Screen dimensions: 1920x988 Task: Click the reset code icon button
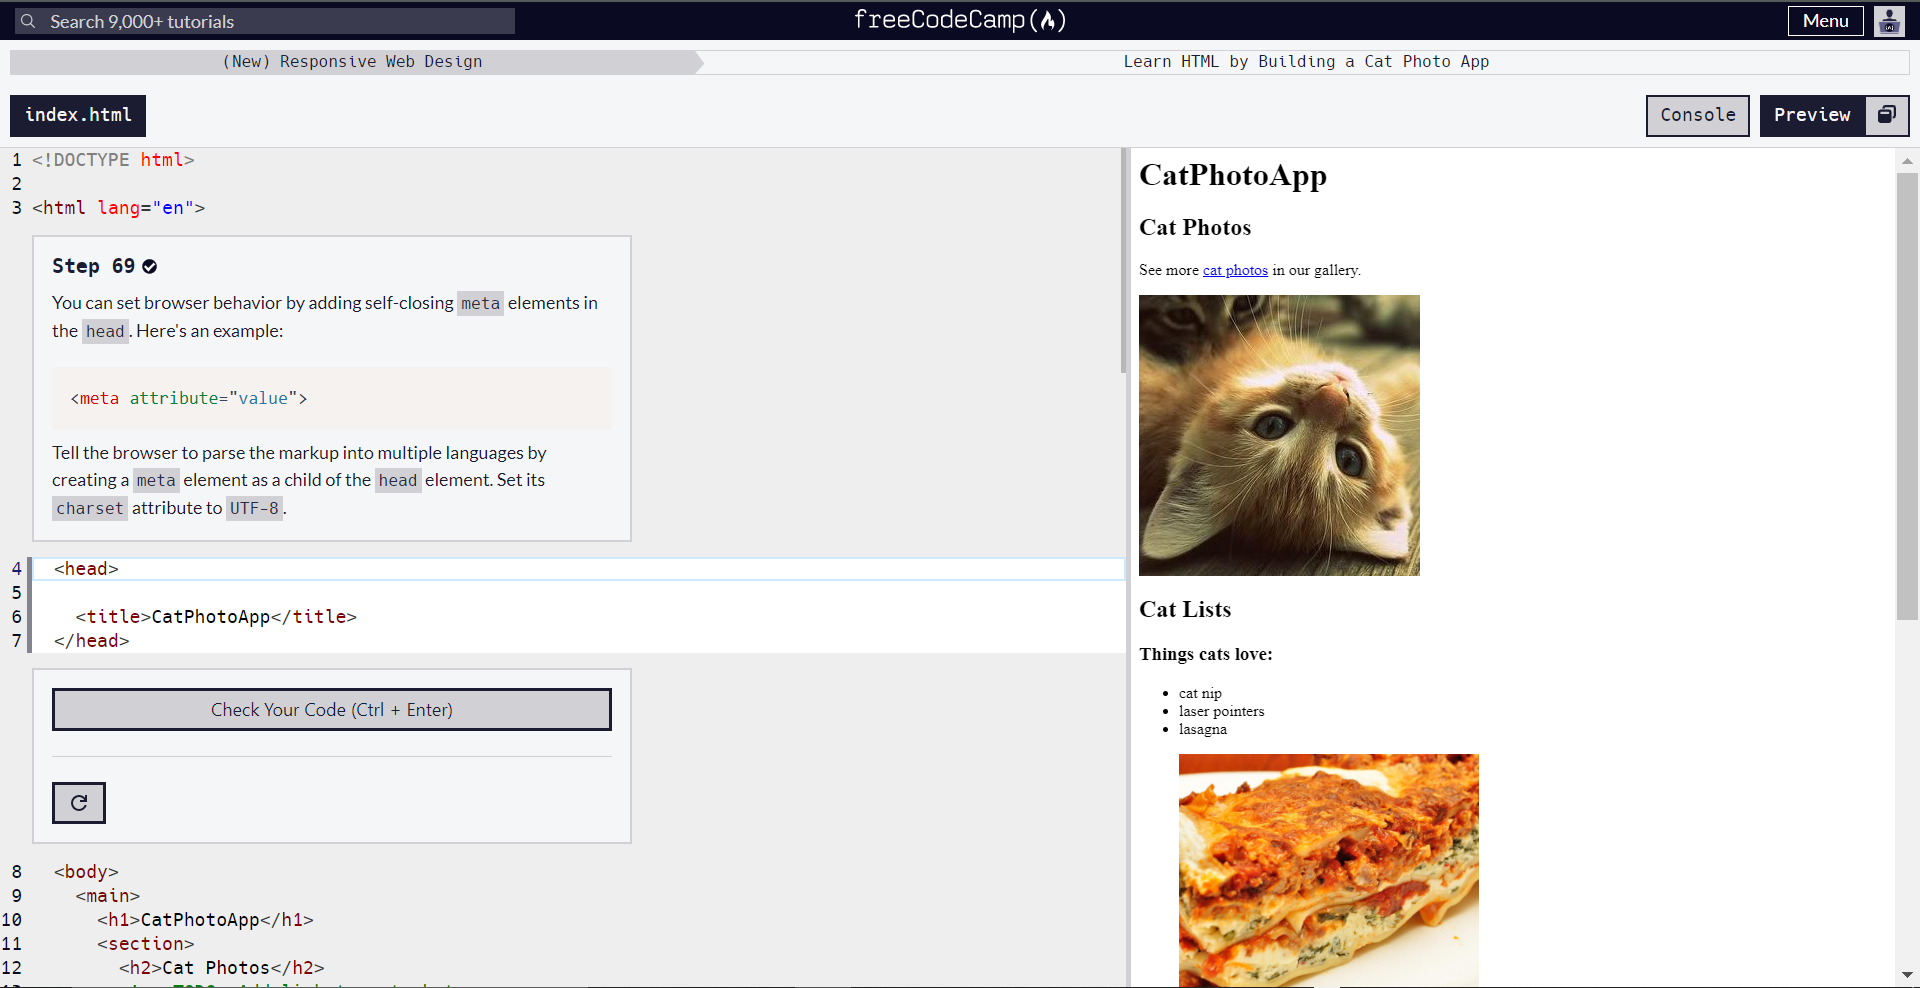click(79, 802)
